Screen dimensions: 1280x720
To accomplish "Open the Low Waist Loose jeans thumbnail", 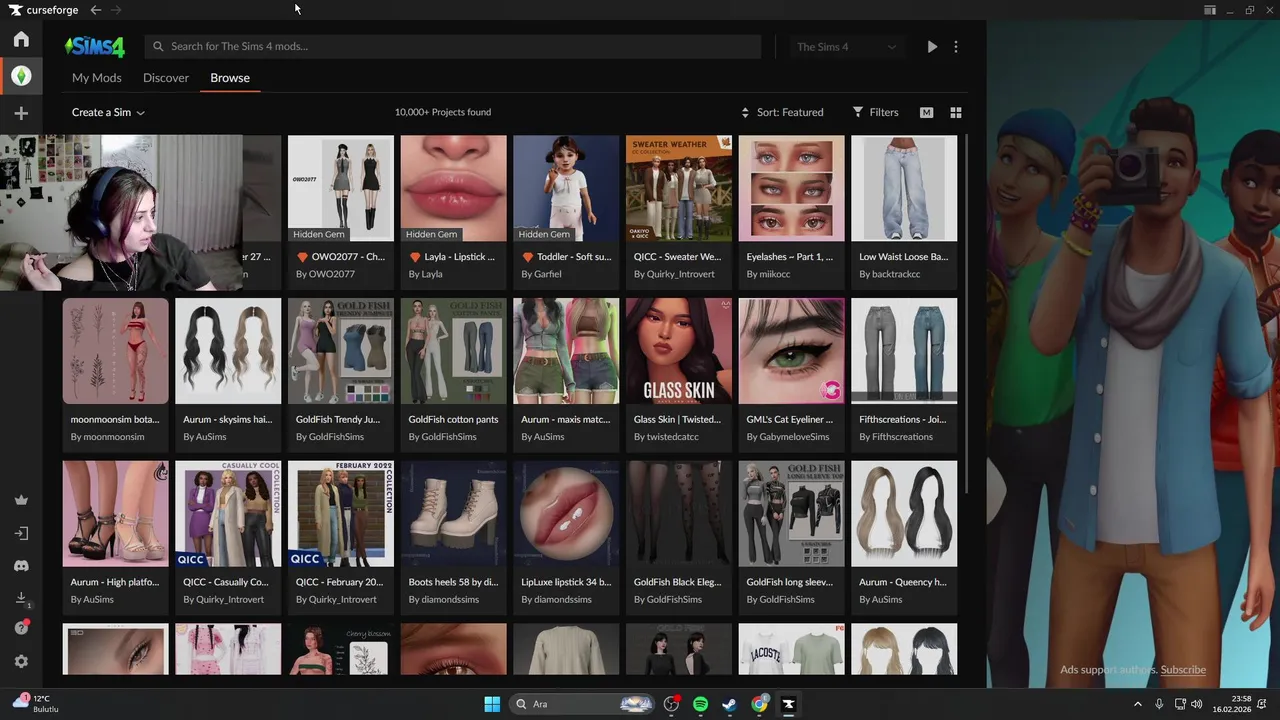I will point(904,188).
